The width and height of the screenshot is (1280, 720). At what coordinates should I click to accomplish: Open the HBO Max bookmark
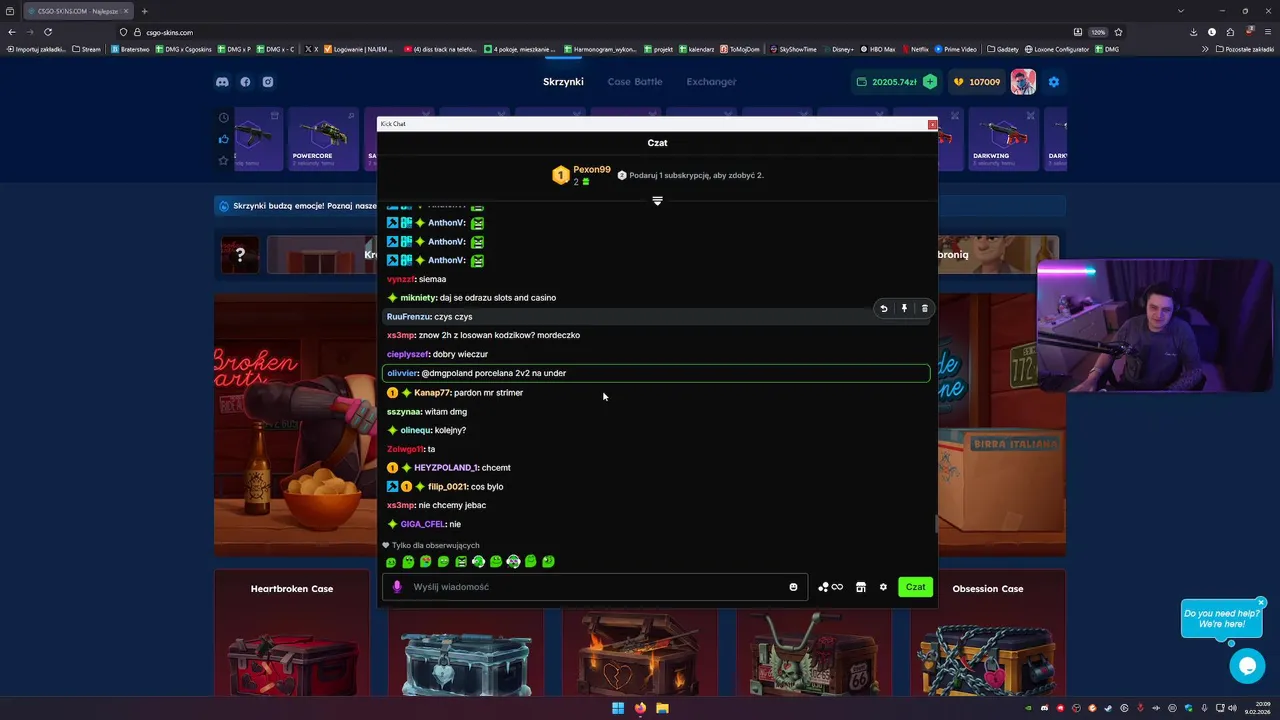(878, 49)
